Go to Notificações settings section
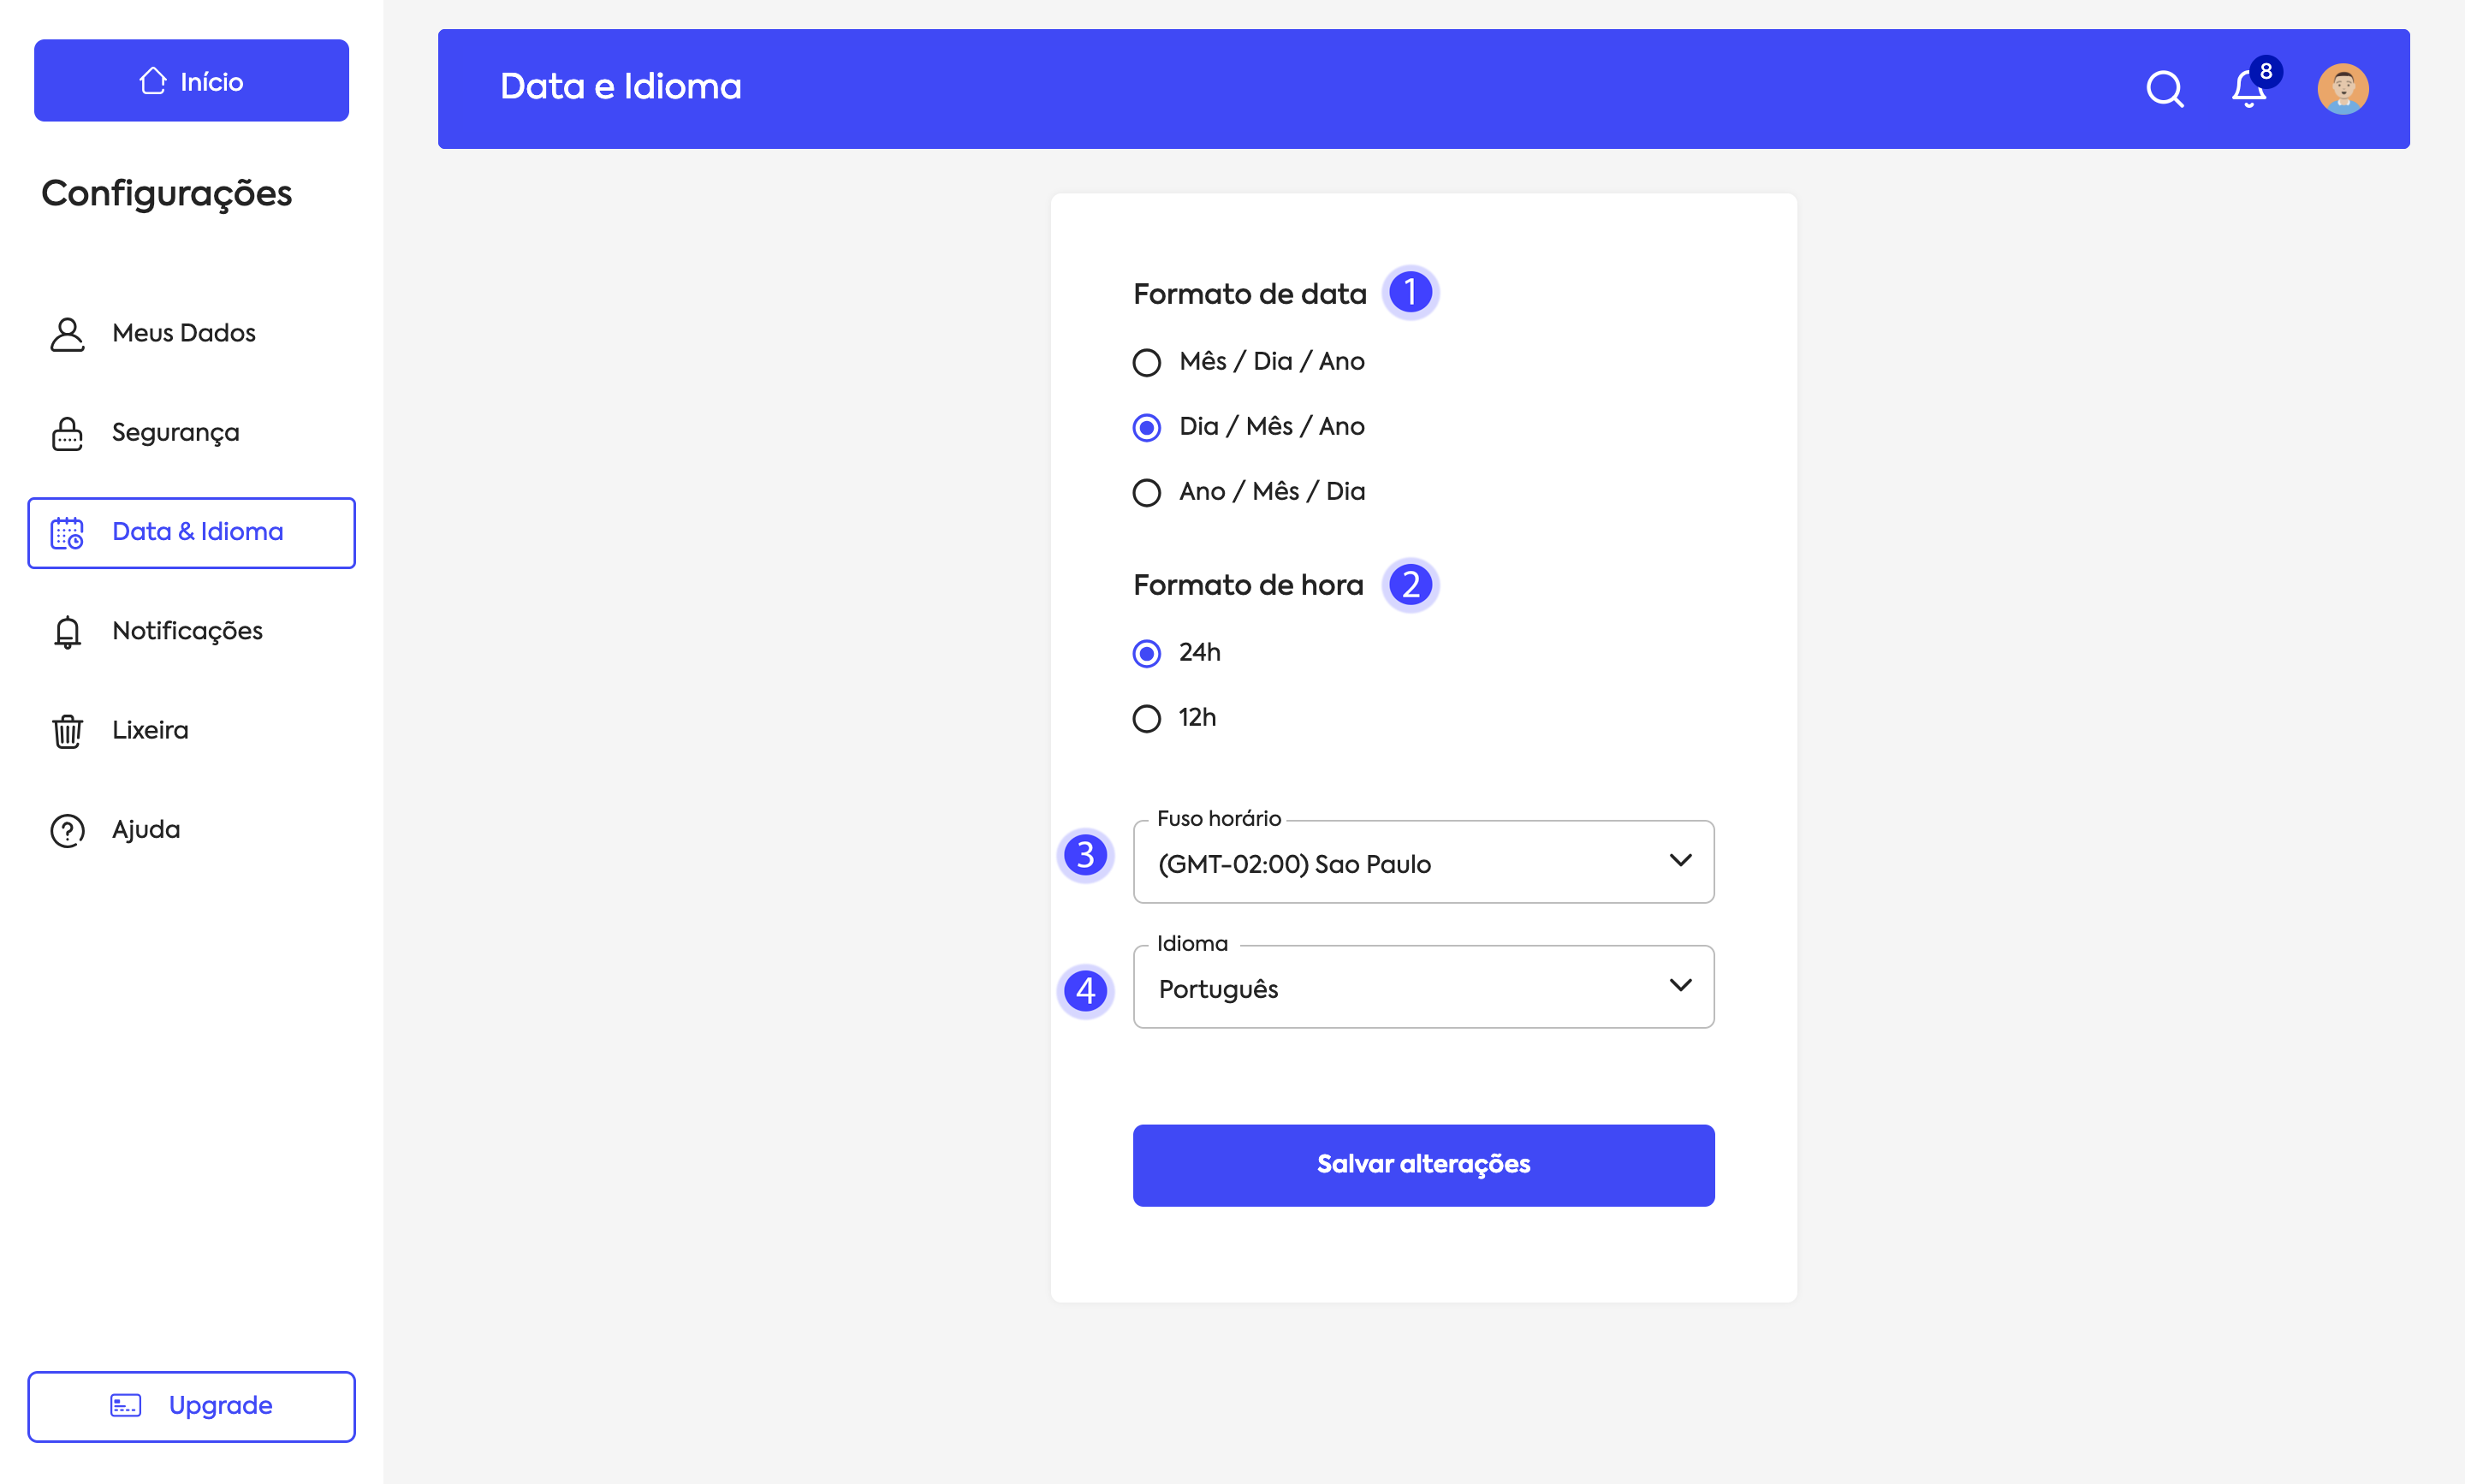The width and height of the screenshot is (2465, 1484). [187, 631]
